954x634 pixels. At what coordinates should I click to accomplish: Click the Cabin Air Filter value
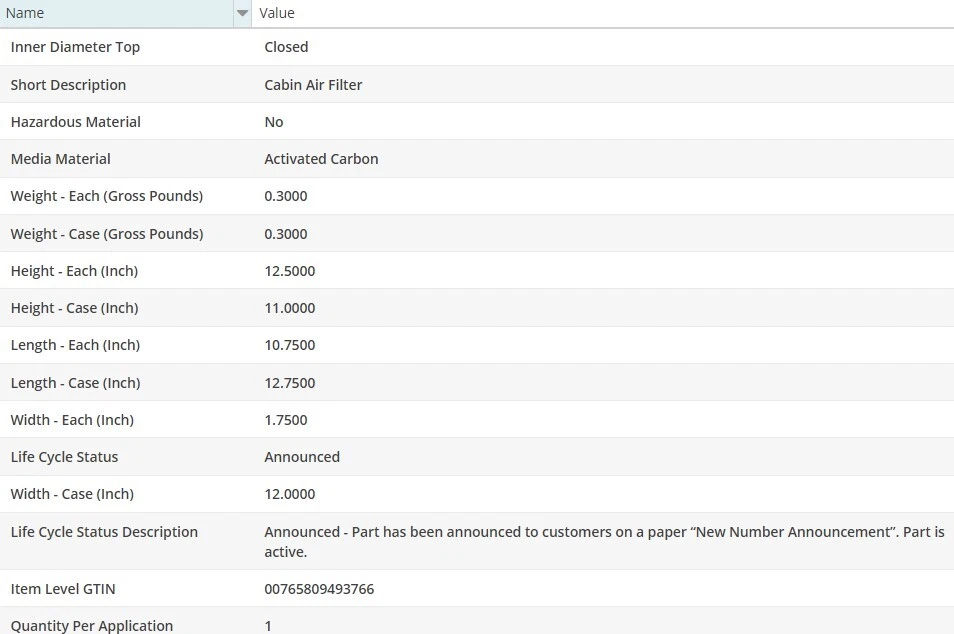(313, 85)
